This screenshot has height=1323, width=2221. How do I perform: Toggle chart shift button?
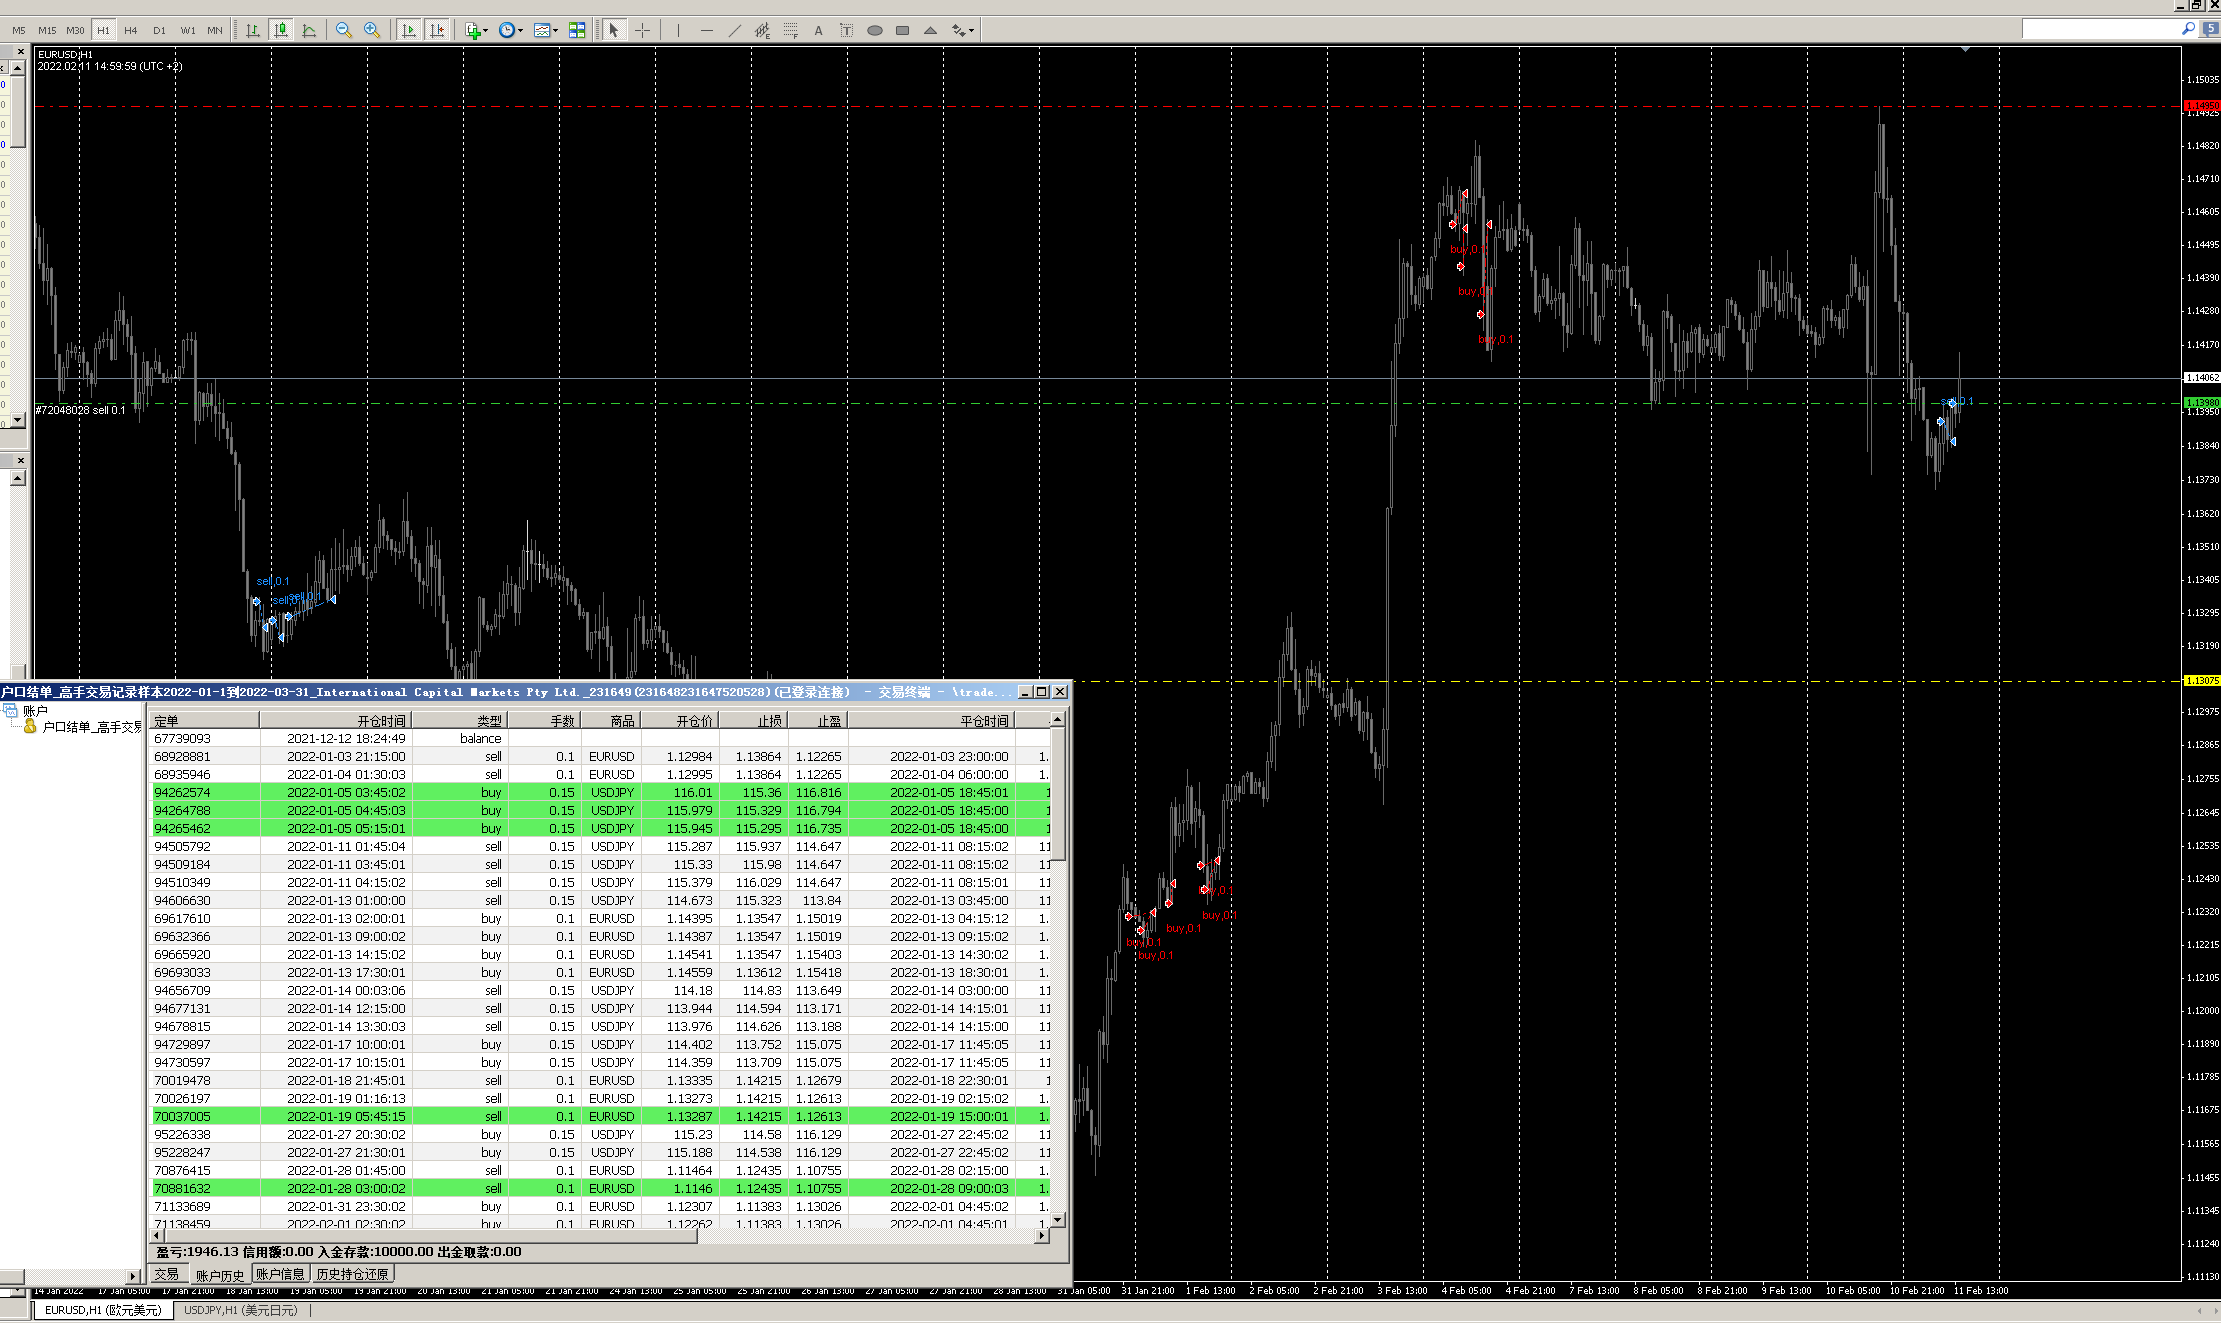[437, 30]
